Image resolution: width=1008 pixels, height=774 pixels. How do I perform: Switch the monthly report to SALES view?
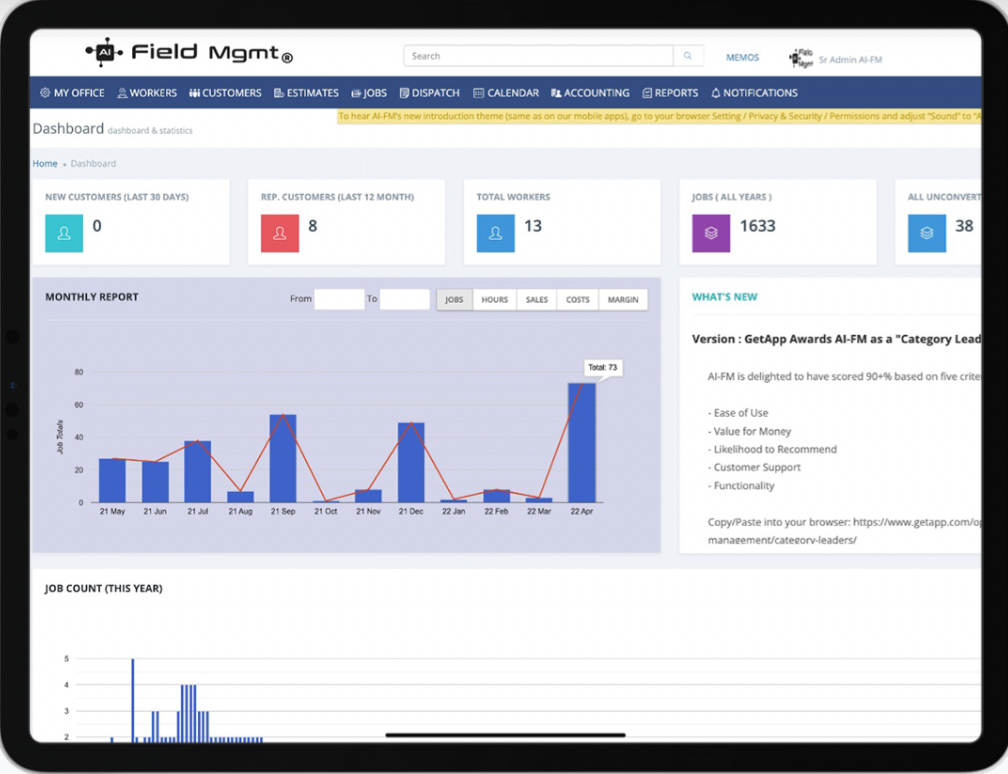point(536,299)
